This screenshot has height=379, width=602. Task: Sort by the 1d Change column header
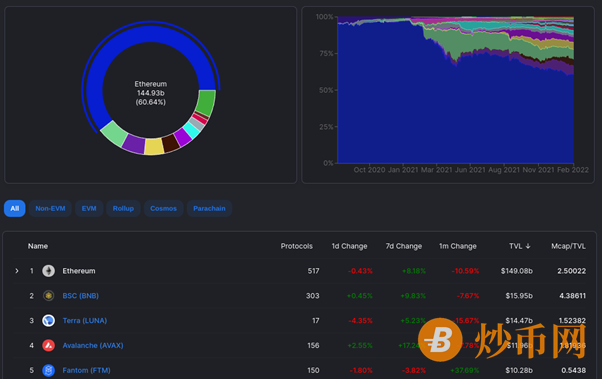click(349, 246)
